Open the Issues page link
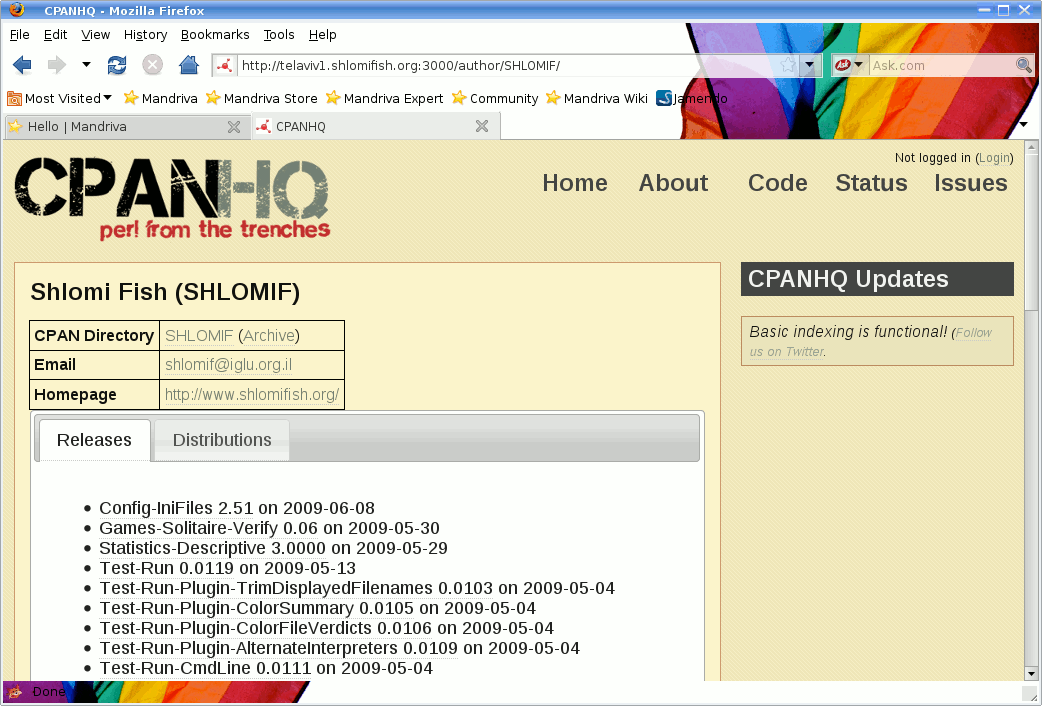 click(x=971, y=183)
